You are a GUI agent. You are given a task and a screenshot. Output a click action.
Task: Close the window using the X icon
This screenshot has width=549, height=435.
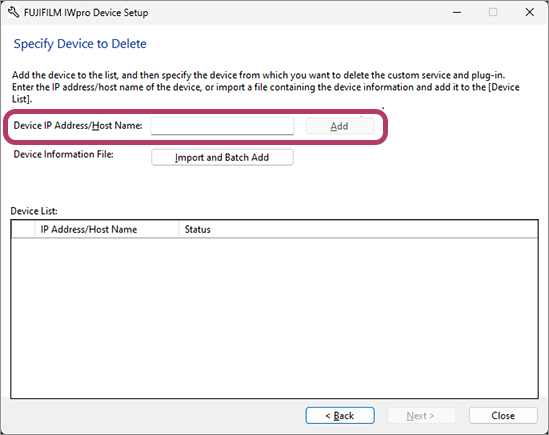click(530, 12)
